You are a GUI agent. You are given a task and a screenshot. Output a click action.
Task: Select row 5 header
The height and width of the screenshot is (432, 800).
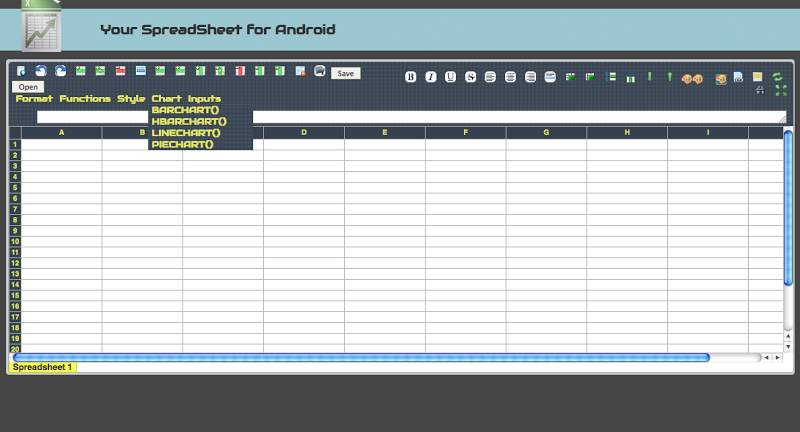(15, 188)
